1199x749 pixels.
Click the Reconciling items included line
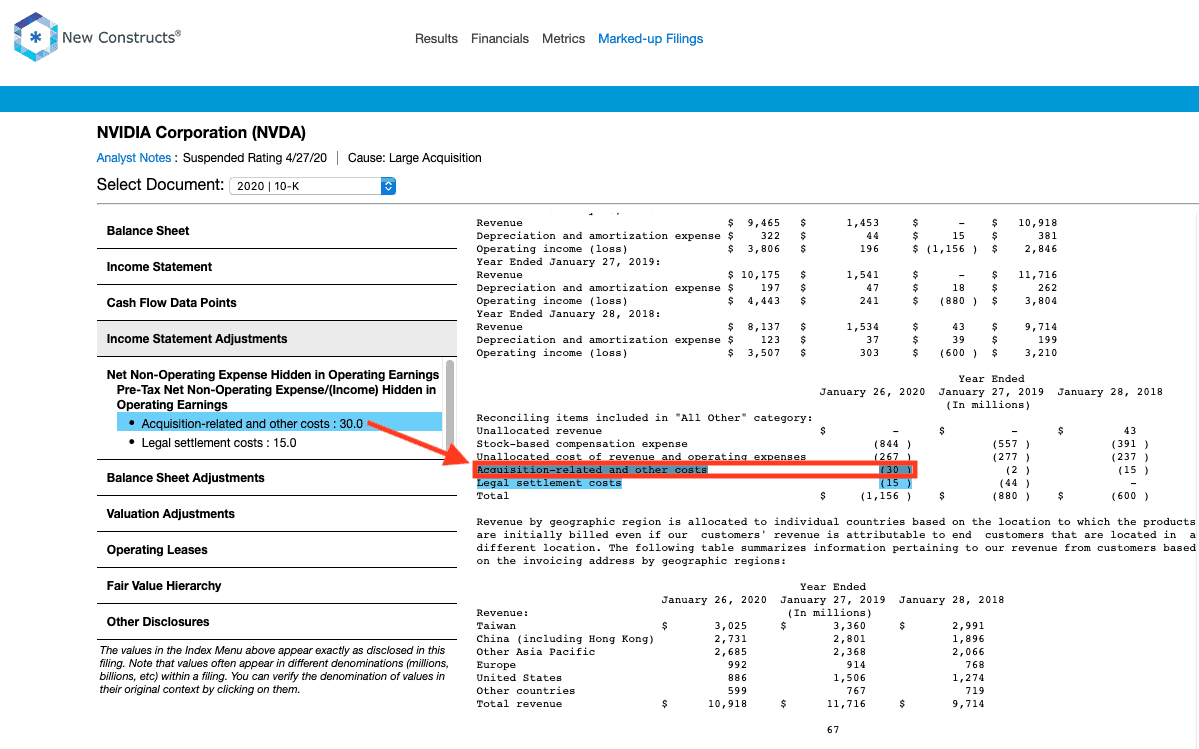[645, 418]
